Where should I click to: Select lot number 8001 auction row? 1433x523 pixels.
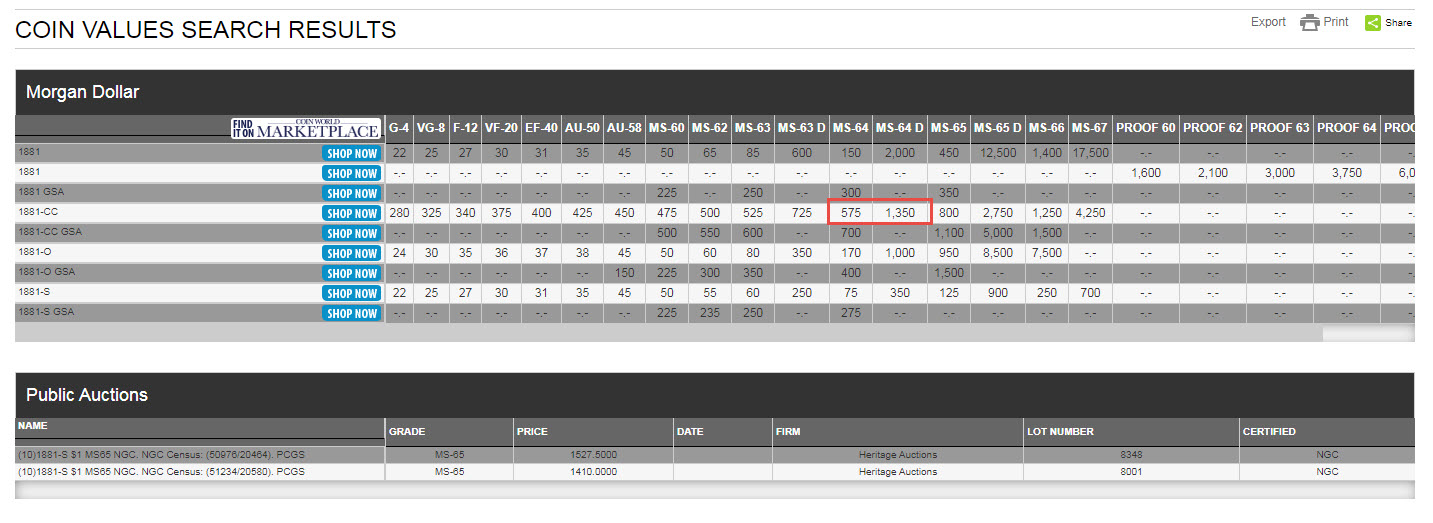(1129, 471)
